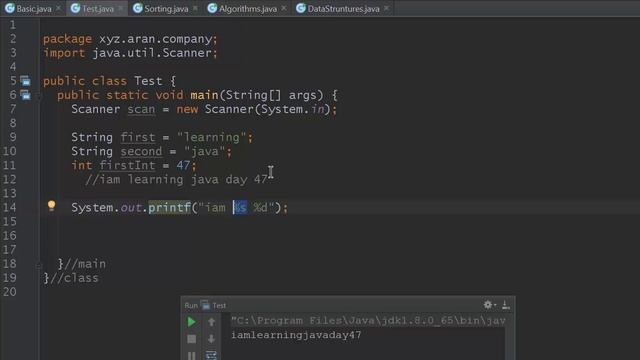Click variable 'scan' on line 7
The height and width of the screenshot is (360, 640).
tap(141, 109)
